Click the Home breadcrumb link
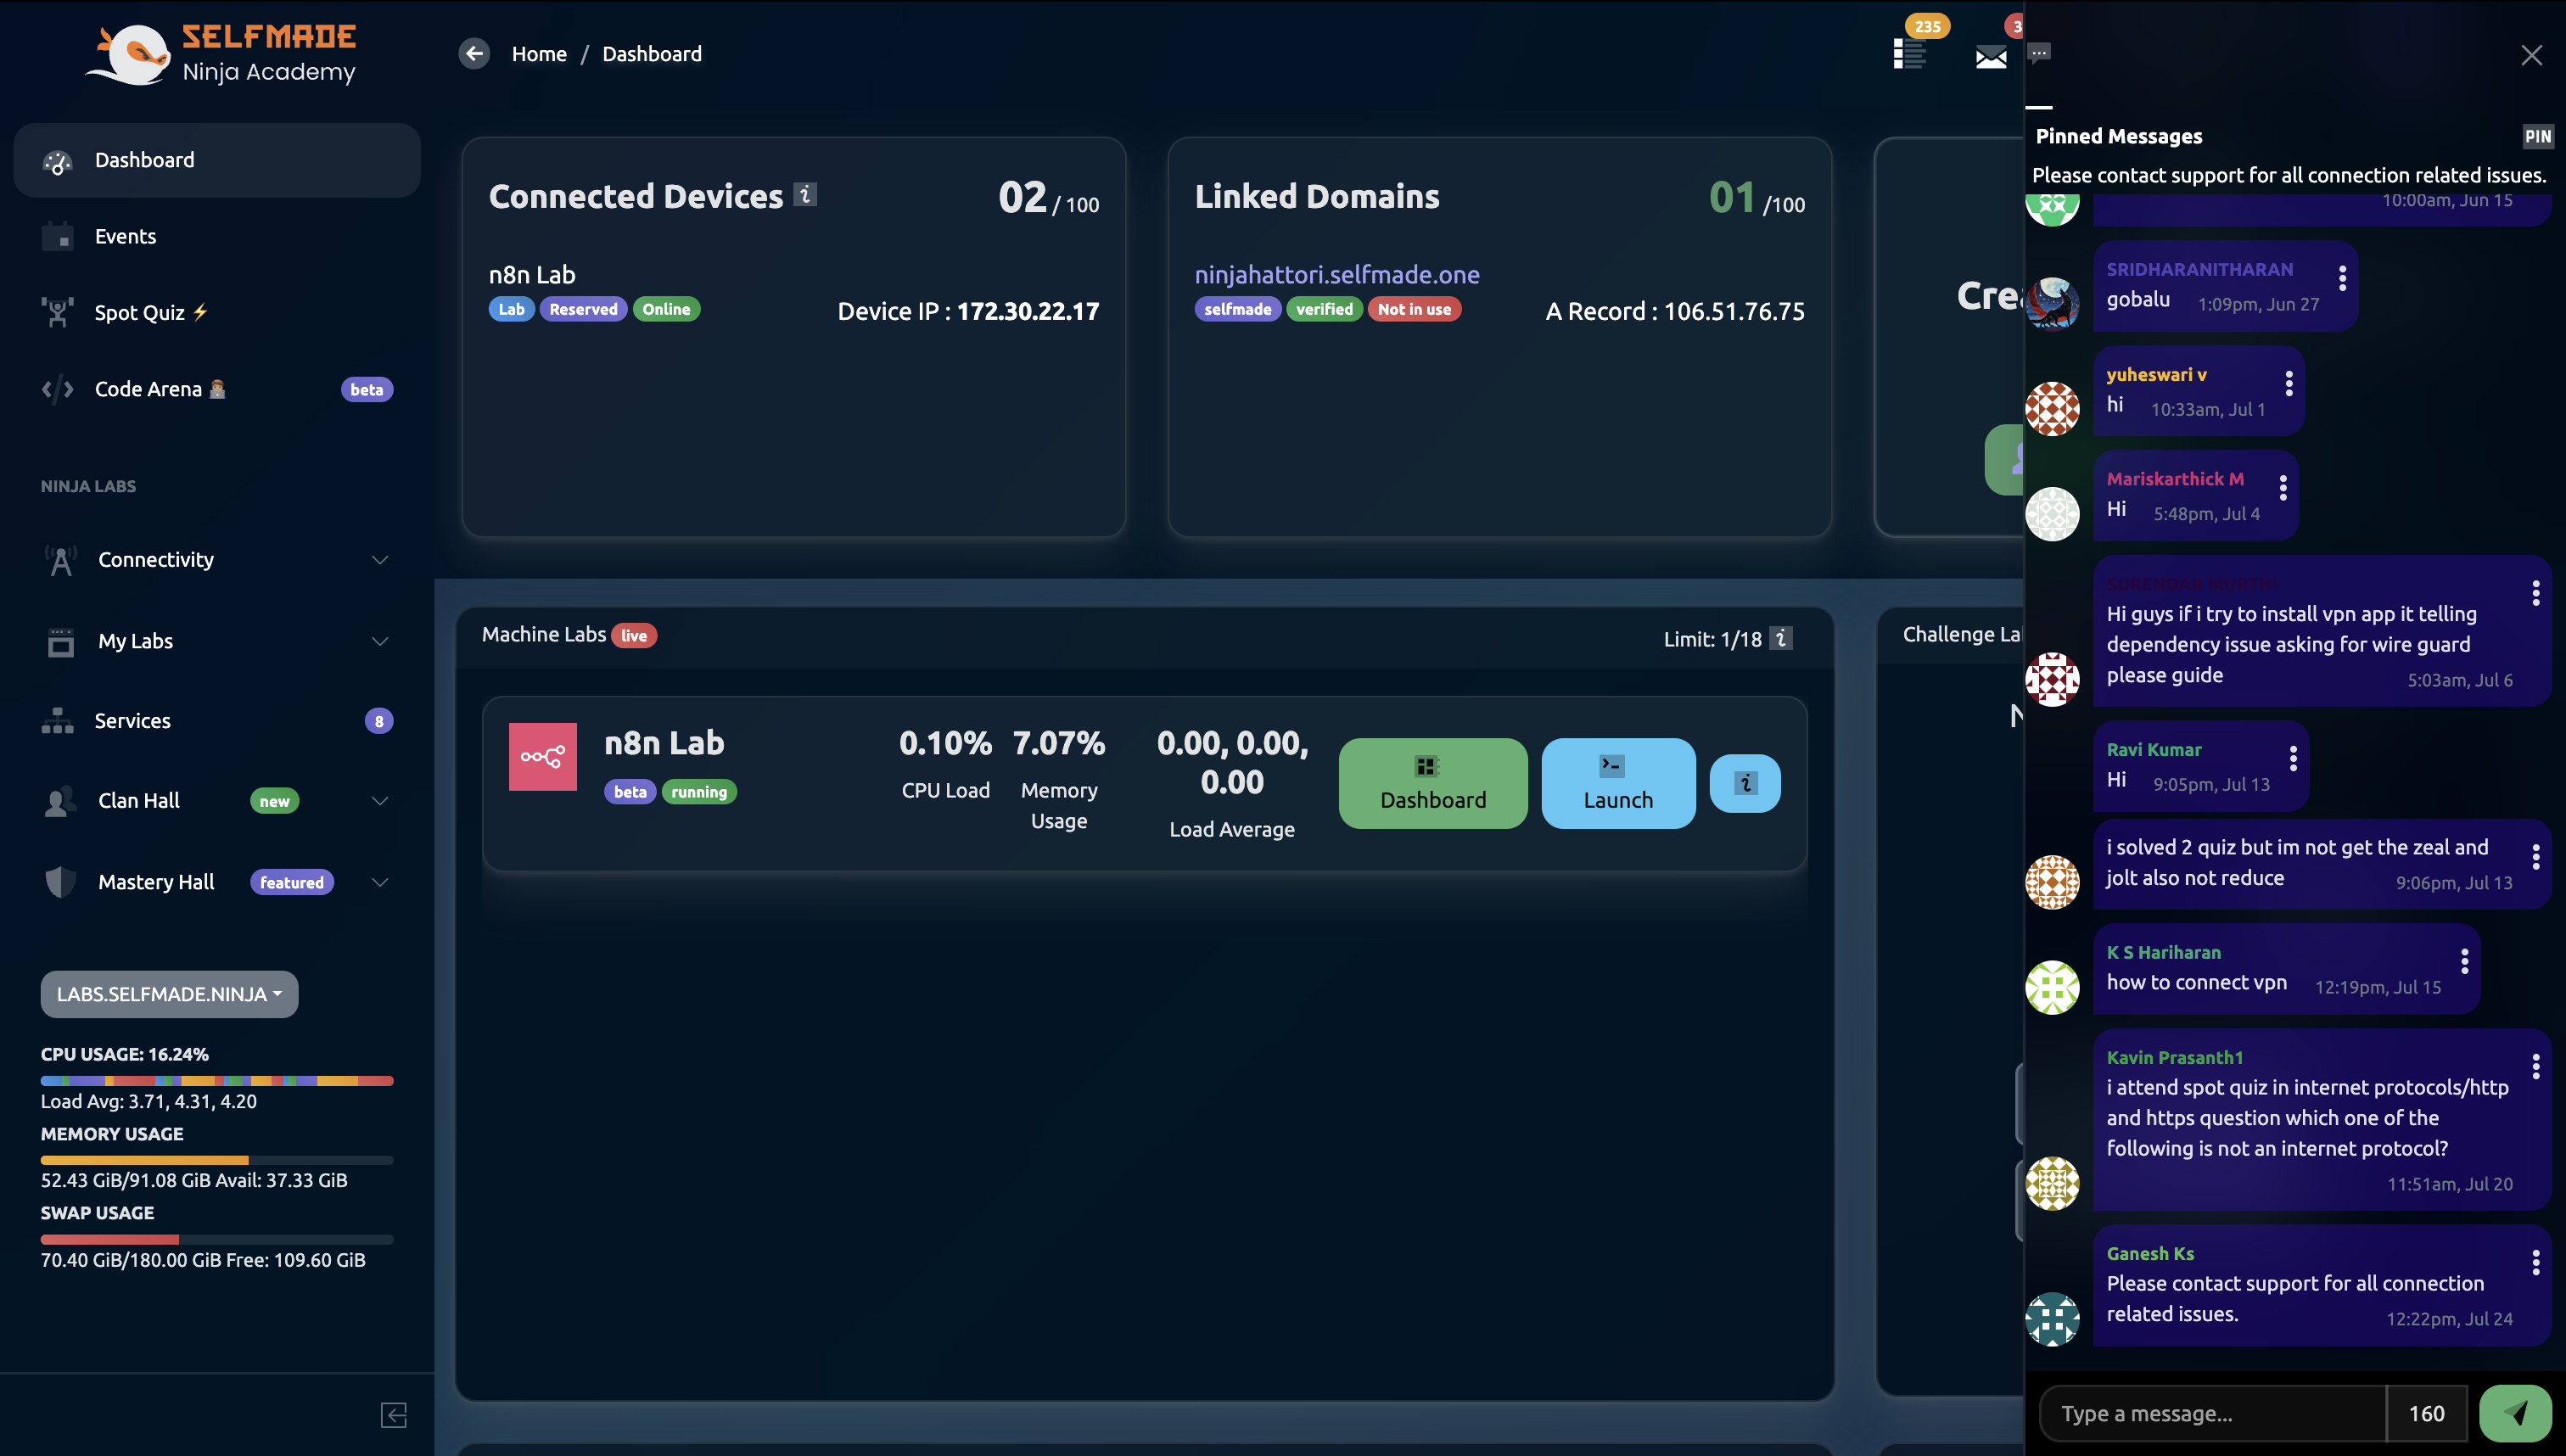This screenshot has width=2566, height=1456. (539, 54)
